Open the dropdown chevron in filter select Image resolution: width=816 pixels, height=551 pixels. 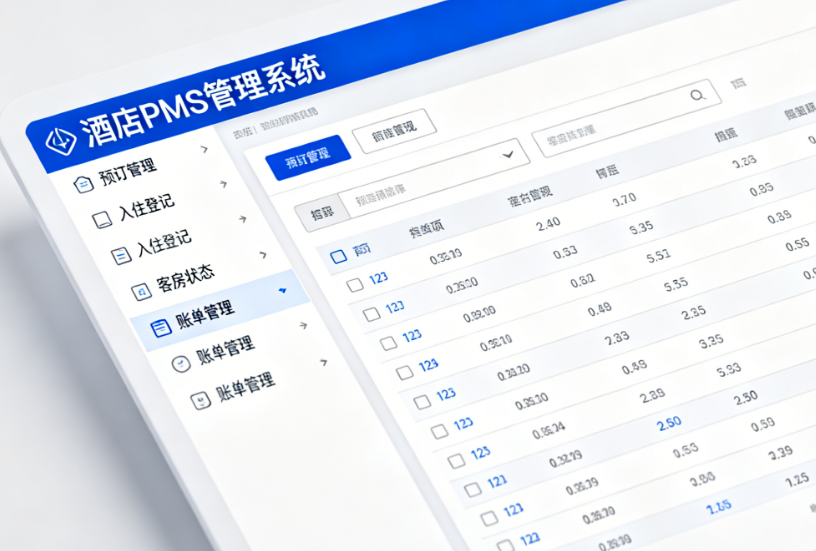pos(508,155)
